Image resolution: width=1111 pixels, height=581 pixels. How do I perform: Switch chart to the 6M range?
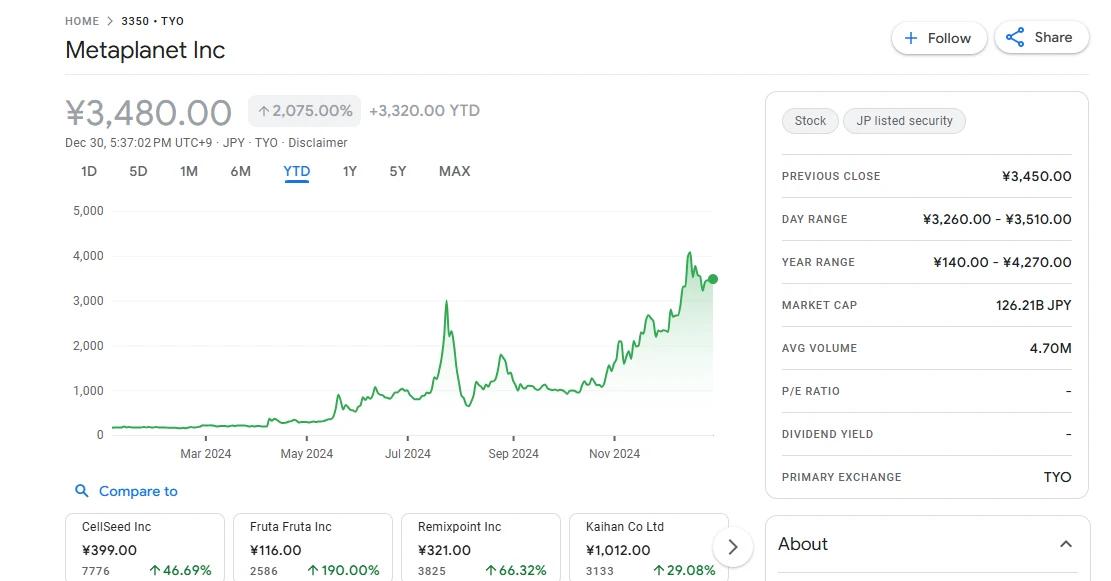241,171
